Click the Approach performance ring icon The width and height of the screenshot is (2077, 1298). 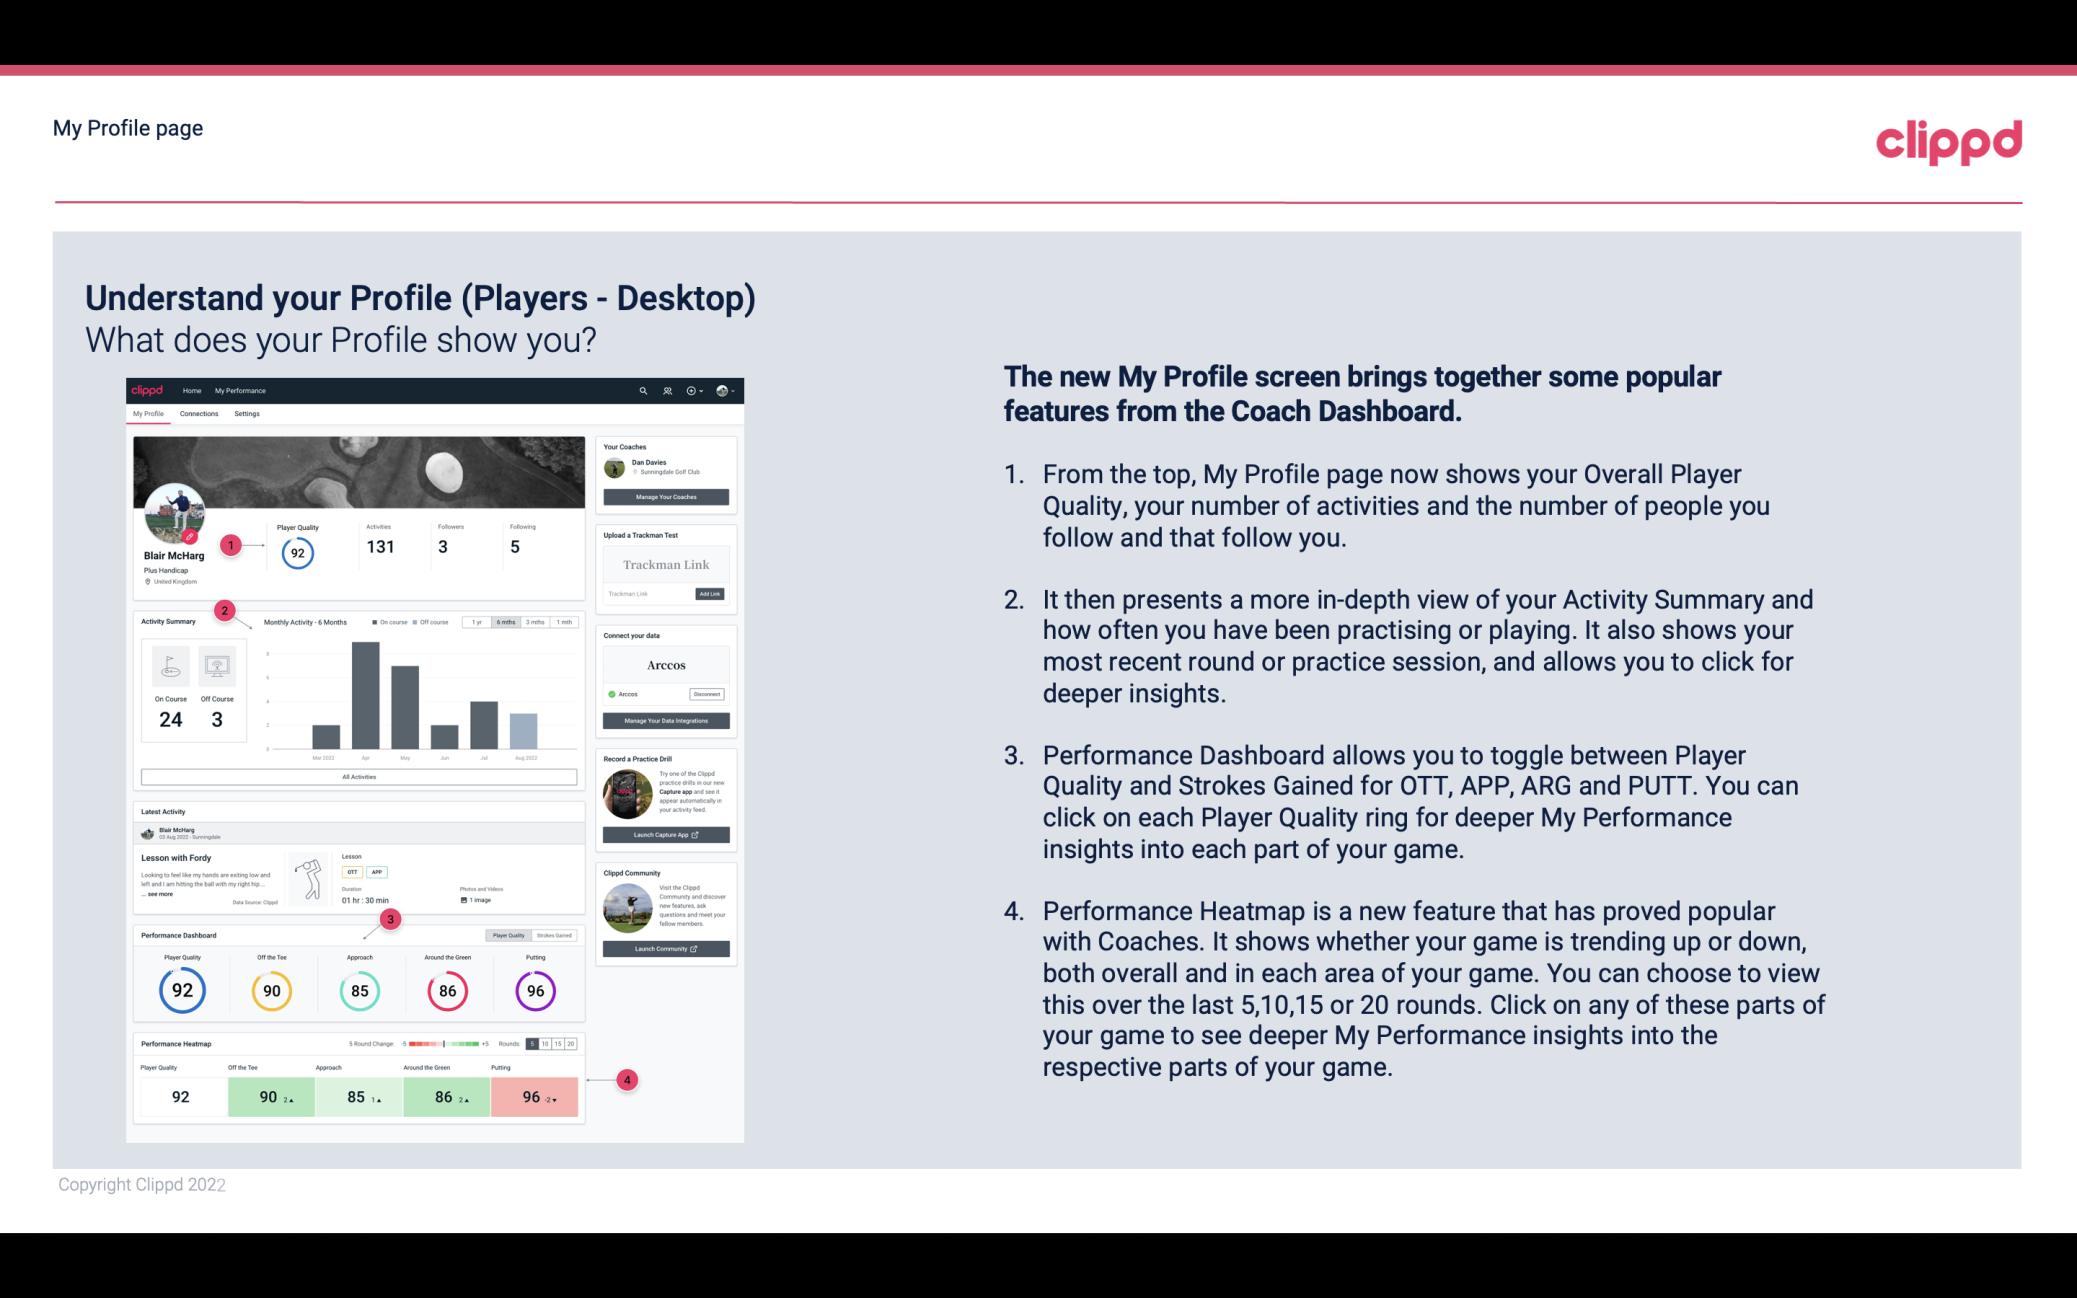(x=359, y=990)
